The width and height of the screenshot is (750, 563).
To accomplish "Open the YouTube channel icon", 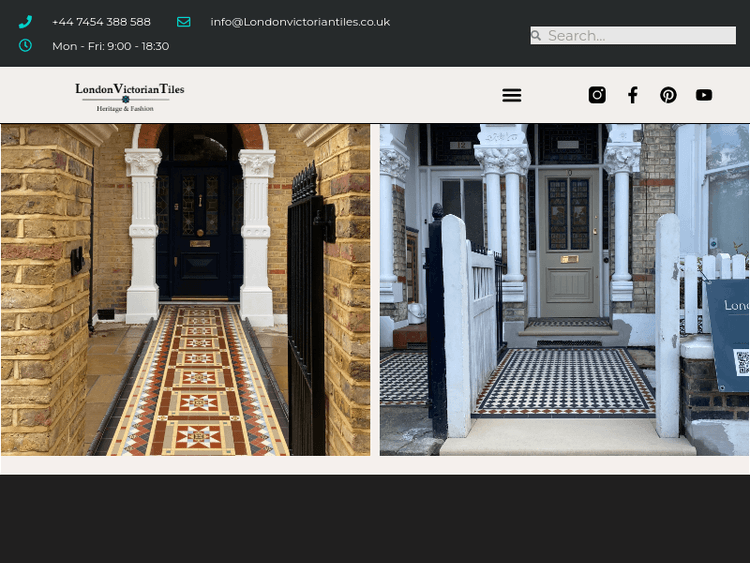I will tap(704, 95).
